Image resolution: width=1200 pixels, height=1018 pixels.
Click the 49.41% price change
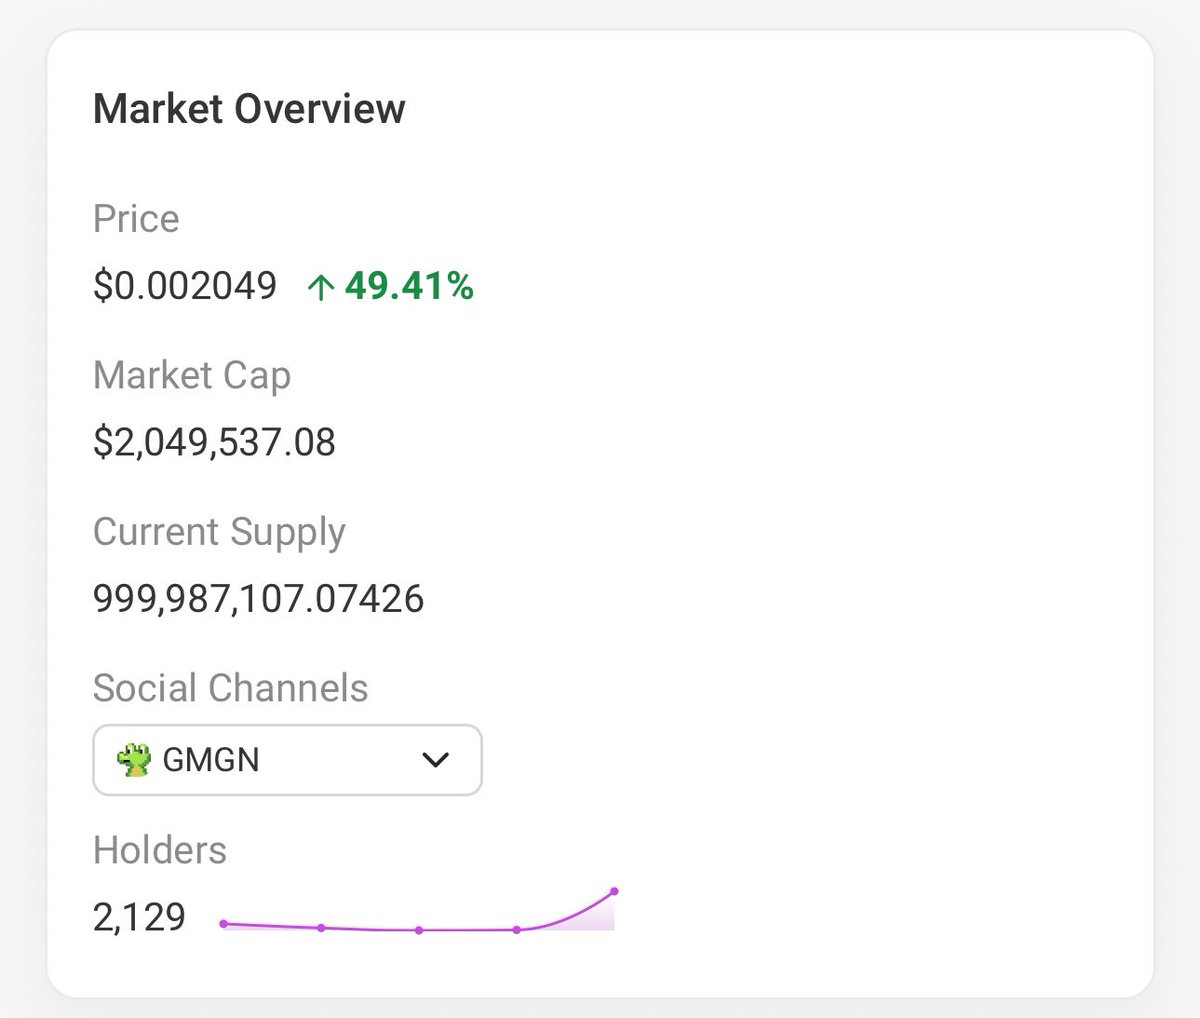[x=409, y=287]
